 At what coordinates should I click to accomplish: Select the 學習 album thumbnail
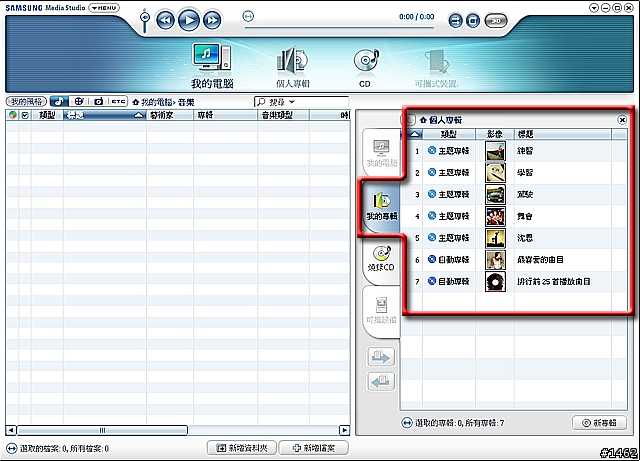[x=495, y=172]
